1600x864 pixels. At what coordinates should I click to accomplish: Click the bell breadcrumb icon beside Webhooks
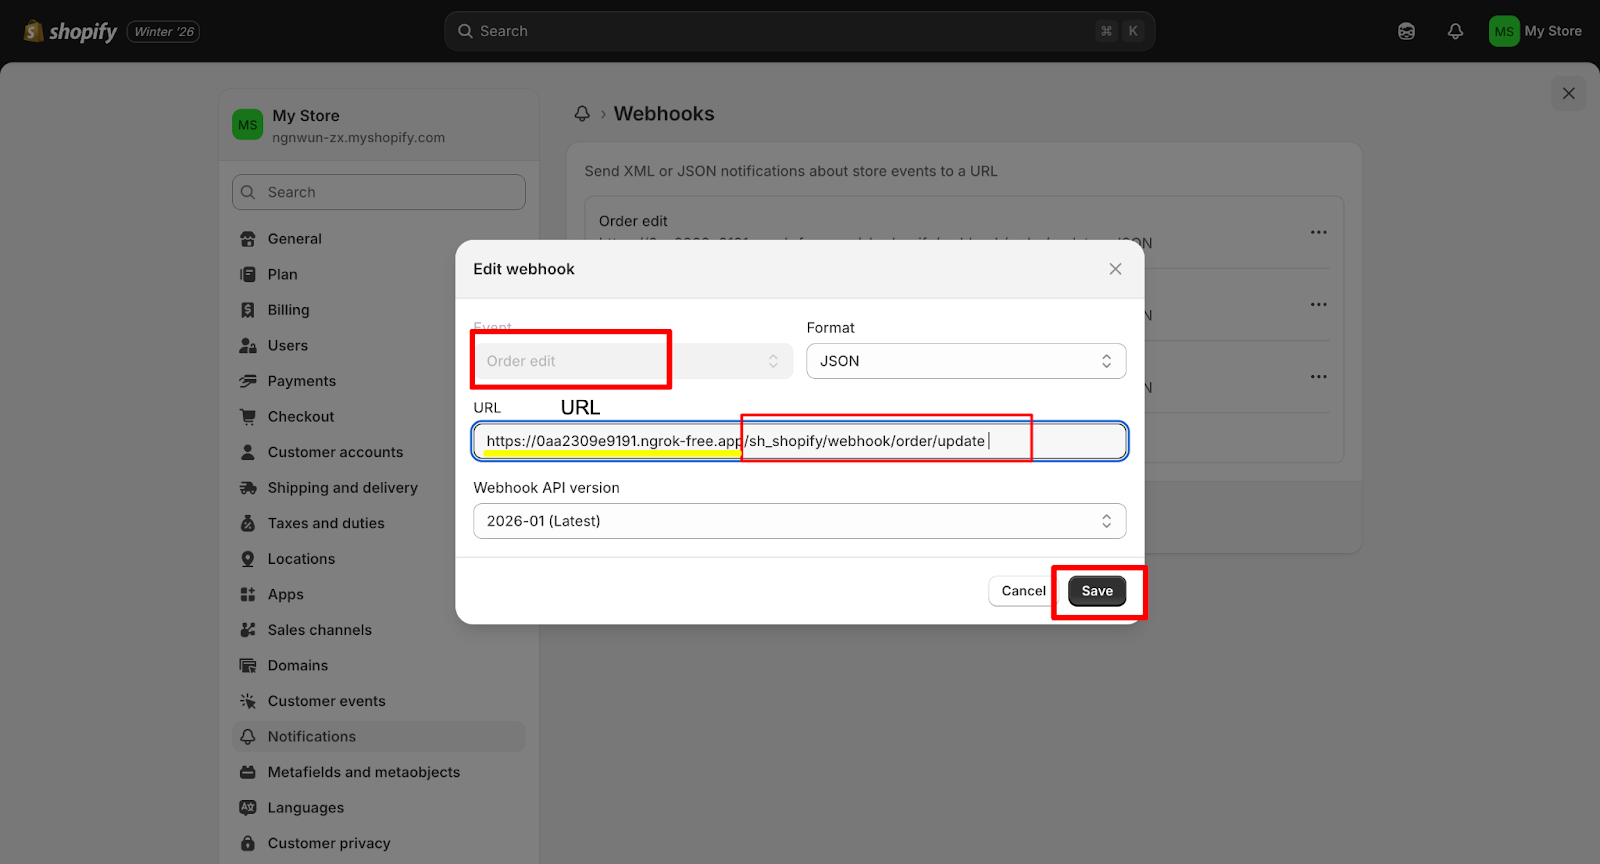coord(582,114)
